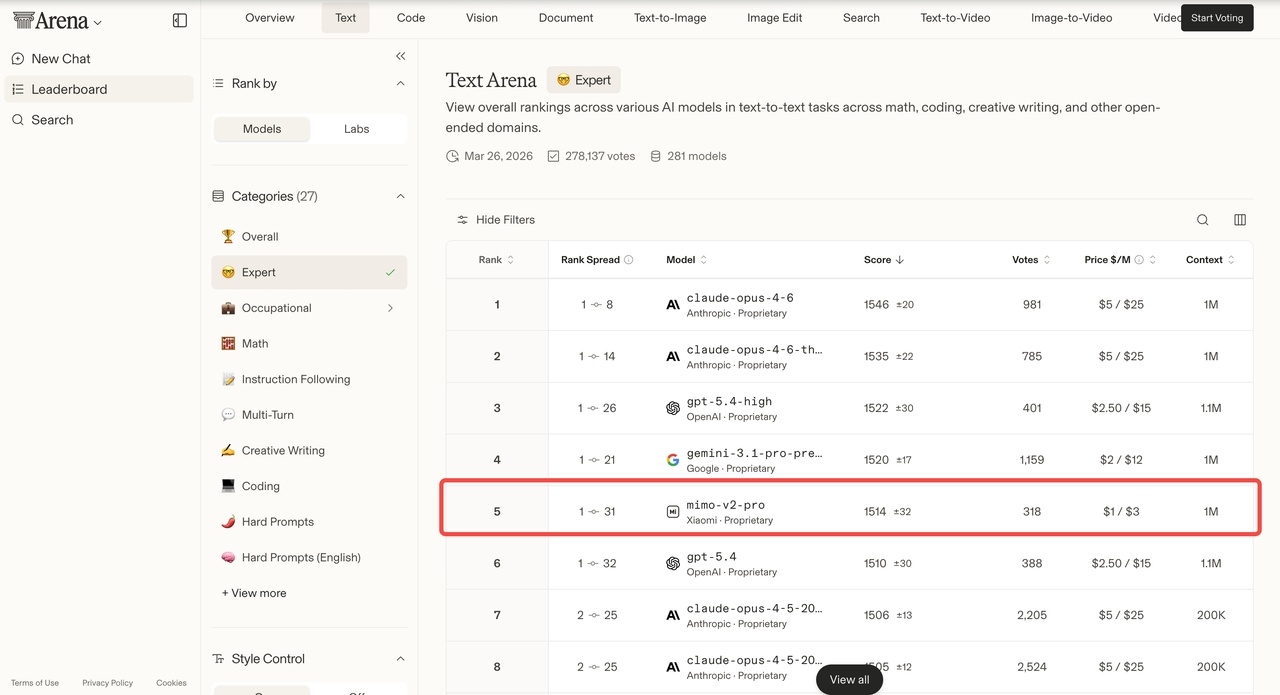Open the column layout icon

pos(1240,220)
